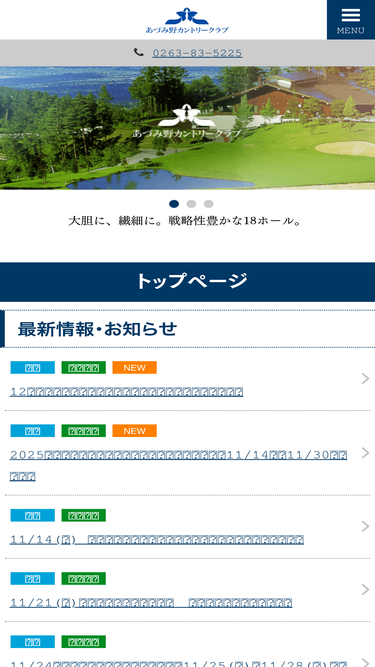Click blue tag on the news item starting with 12
The image size is (375, 667).
(33, 368)
